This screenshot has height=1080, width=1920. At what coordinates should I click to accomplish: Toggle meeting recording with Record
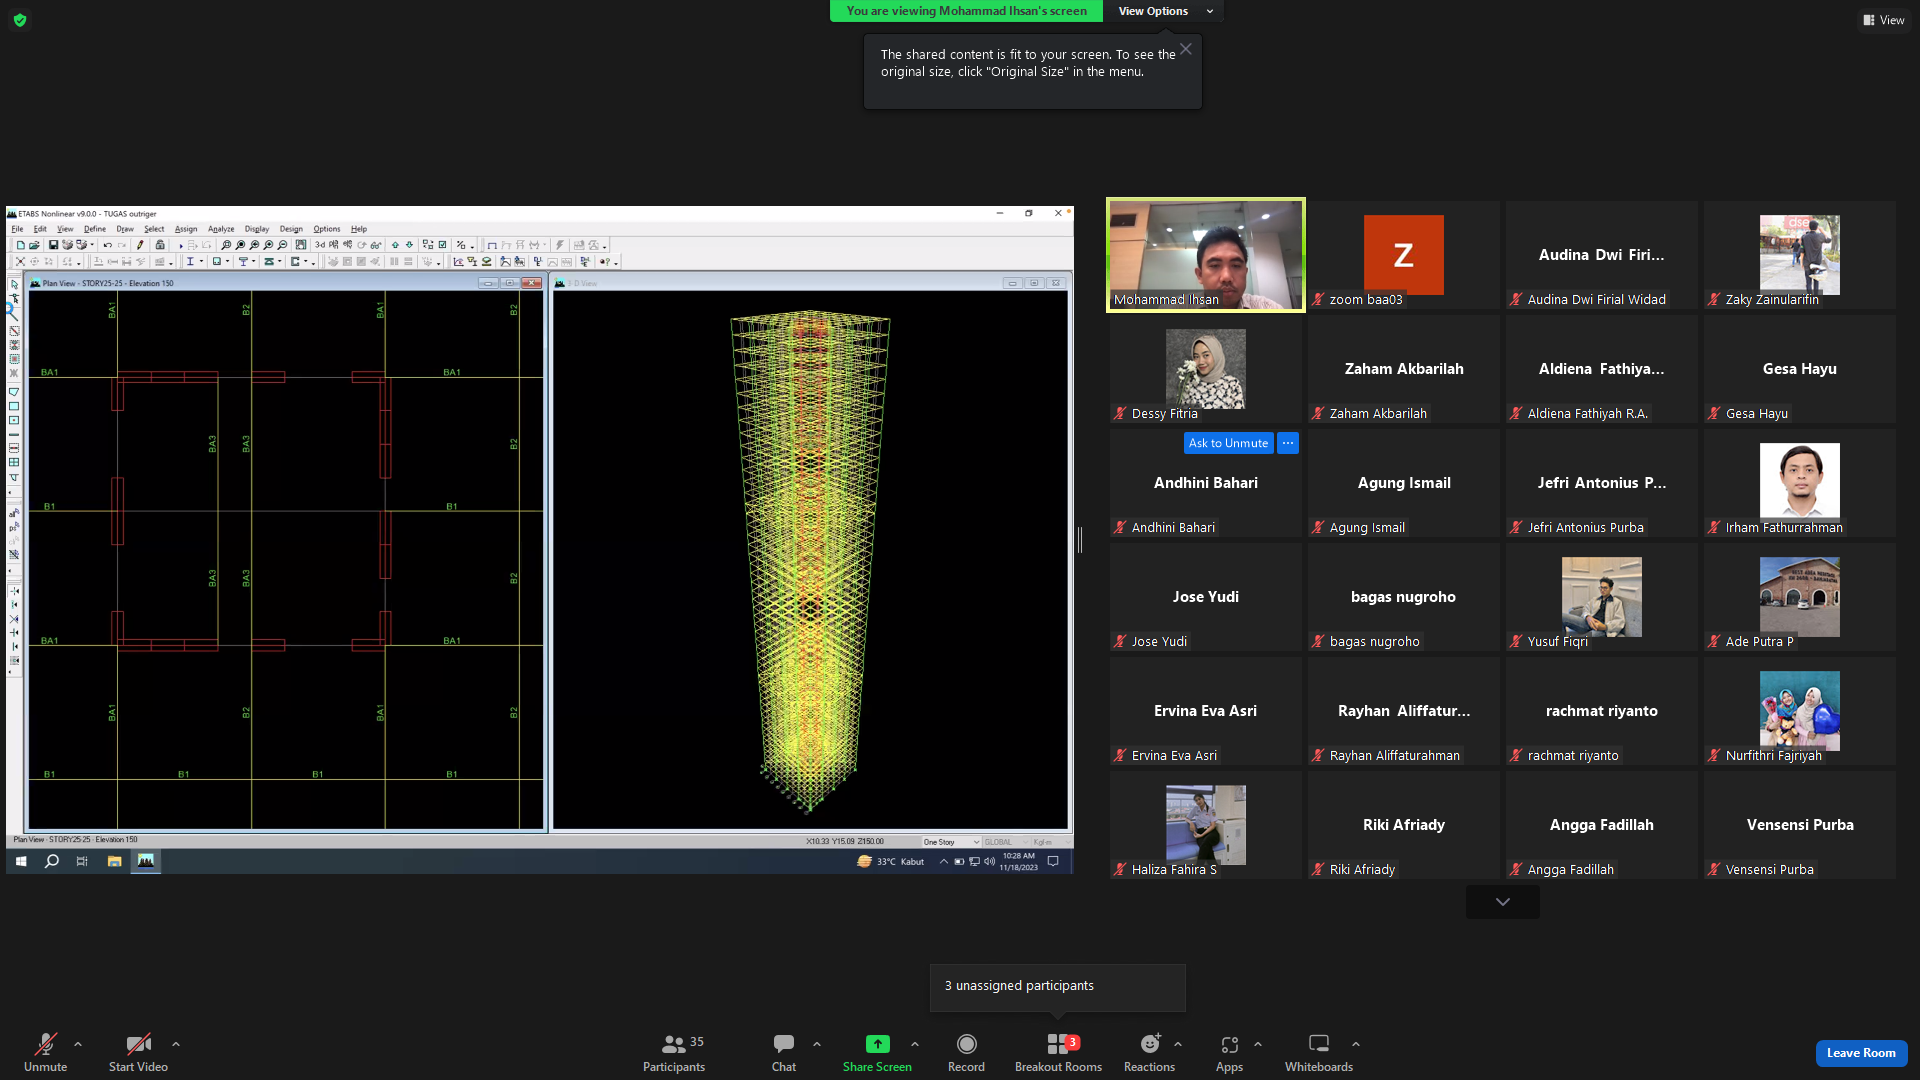click(966, 1053)
